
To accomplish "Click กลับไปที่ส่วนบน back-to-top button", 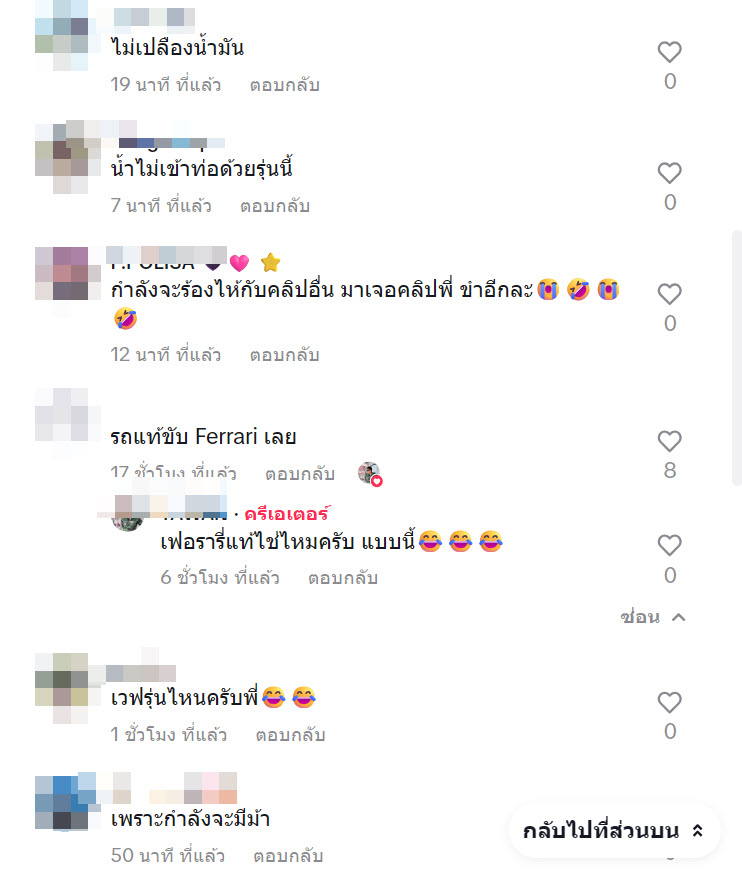I will click(x=614, y=830).
